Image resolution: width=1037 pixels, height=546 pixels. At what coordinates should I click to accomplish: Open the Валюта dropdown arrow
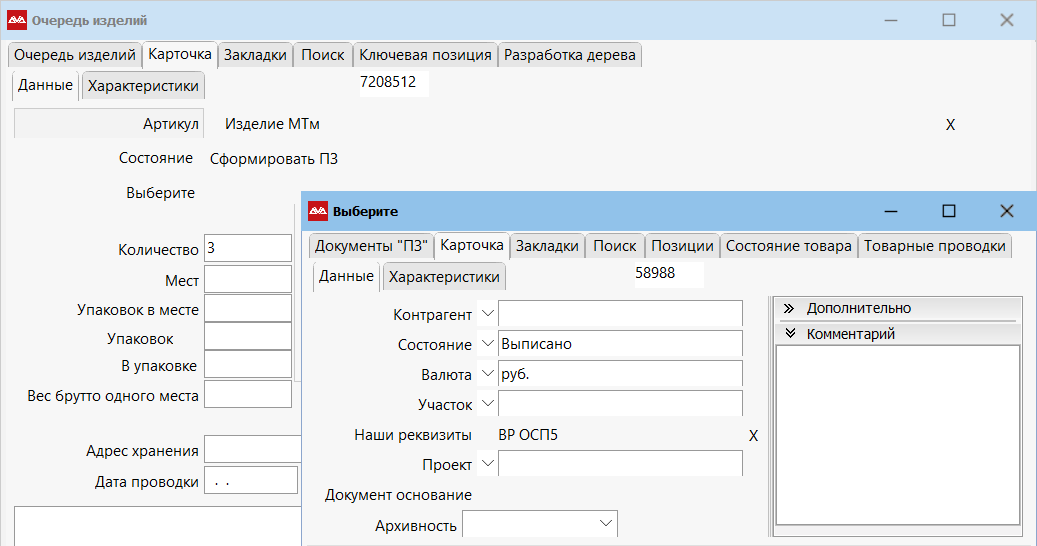(x=487, y=374)
